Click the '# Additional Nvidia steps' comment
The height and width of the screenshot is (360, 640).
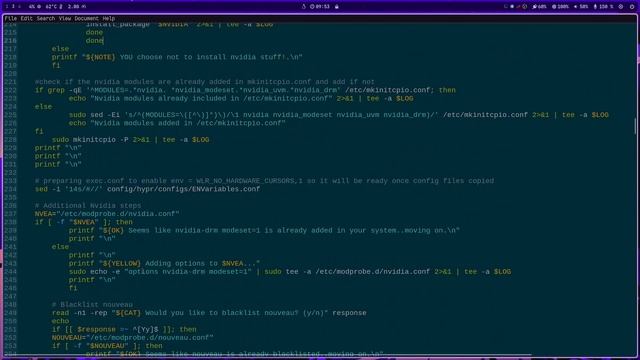pos(88,206)
